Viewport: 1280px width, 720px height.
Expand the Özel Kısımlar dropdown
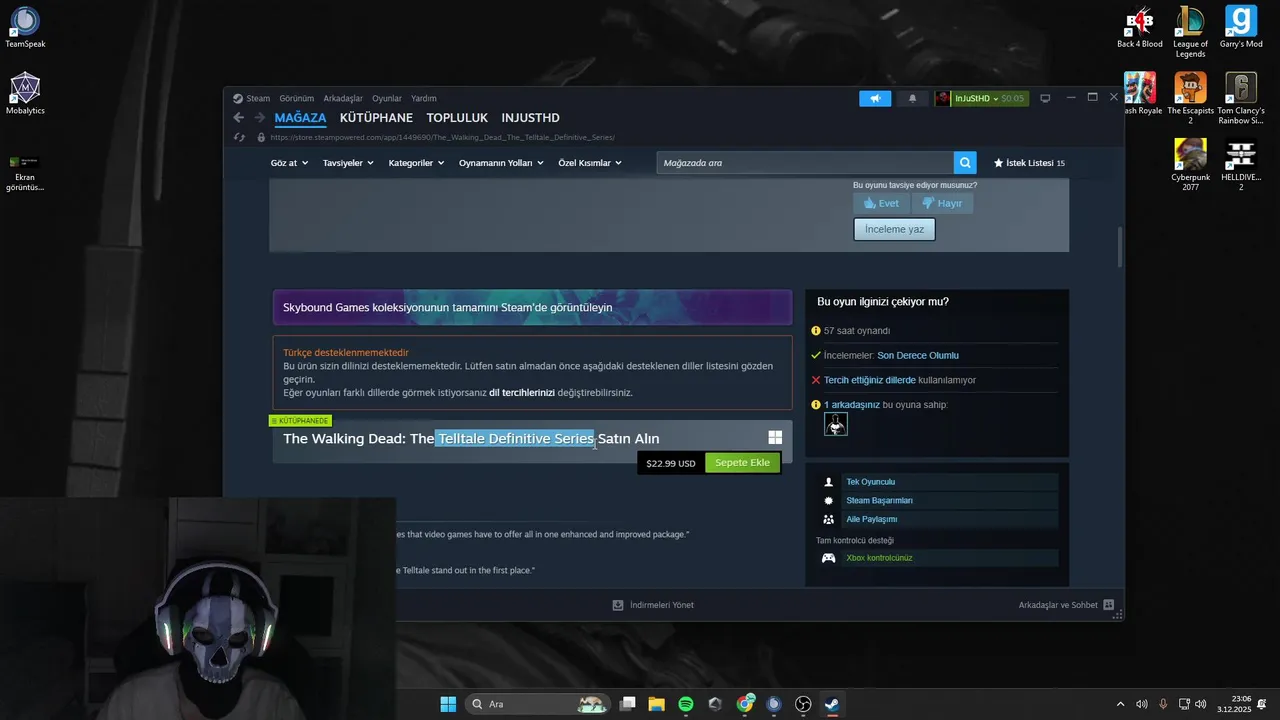point(590,163)
